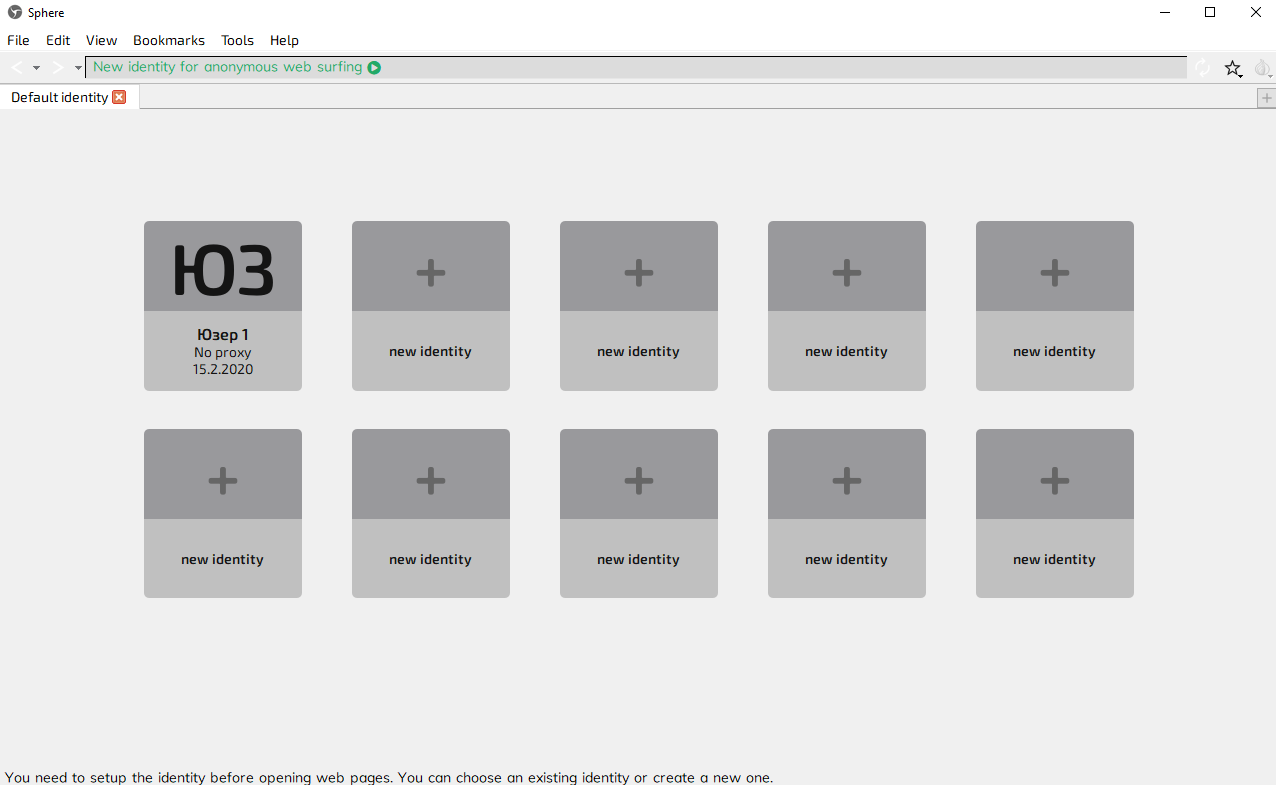The image size is (1276, 785).
Task: Close the Default identity tab
Action: coord(119,97)
